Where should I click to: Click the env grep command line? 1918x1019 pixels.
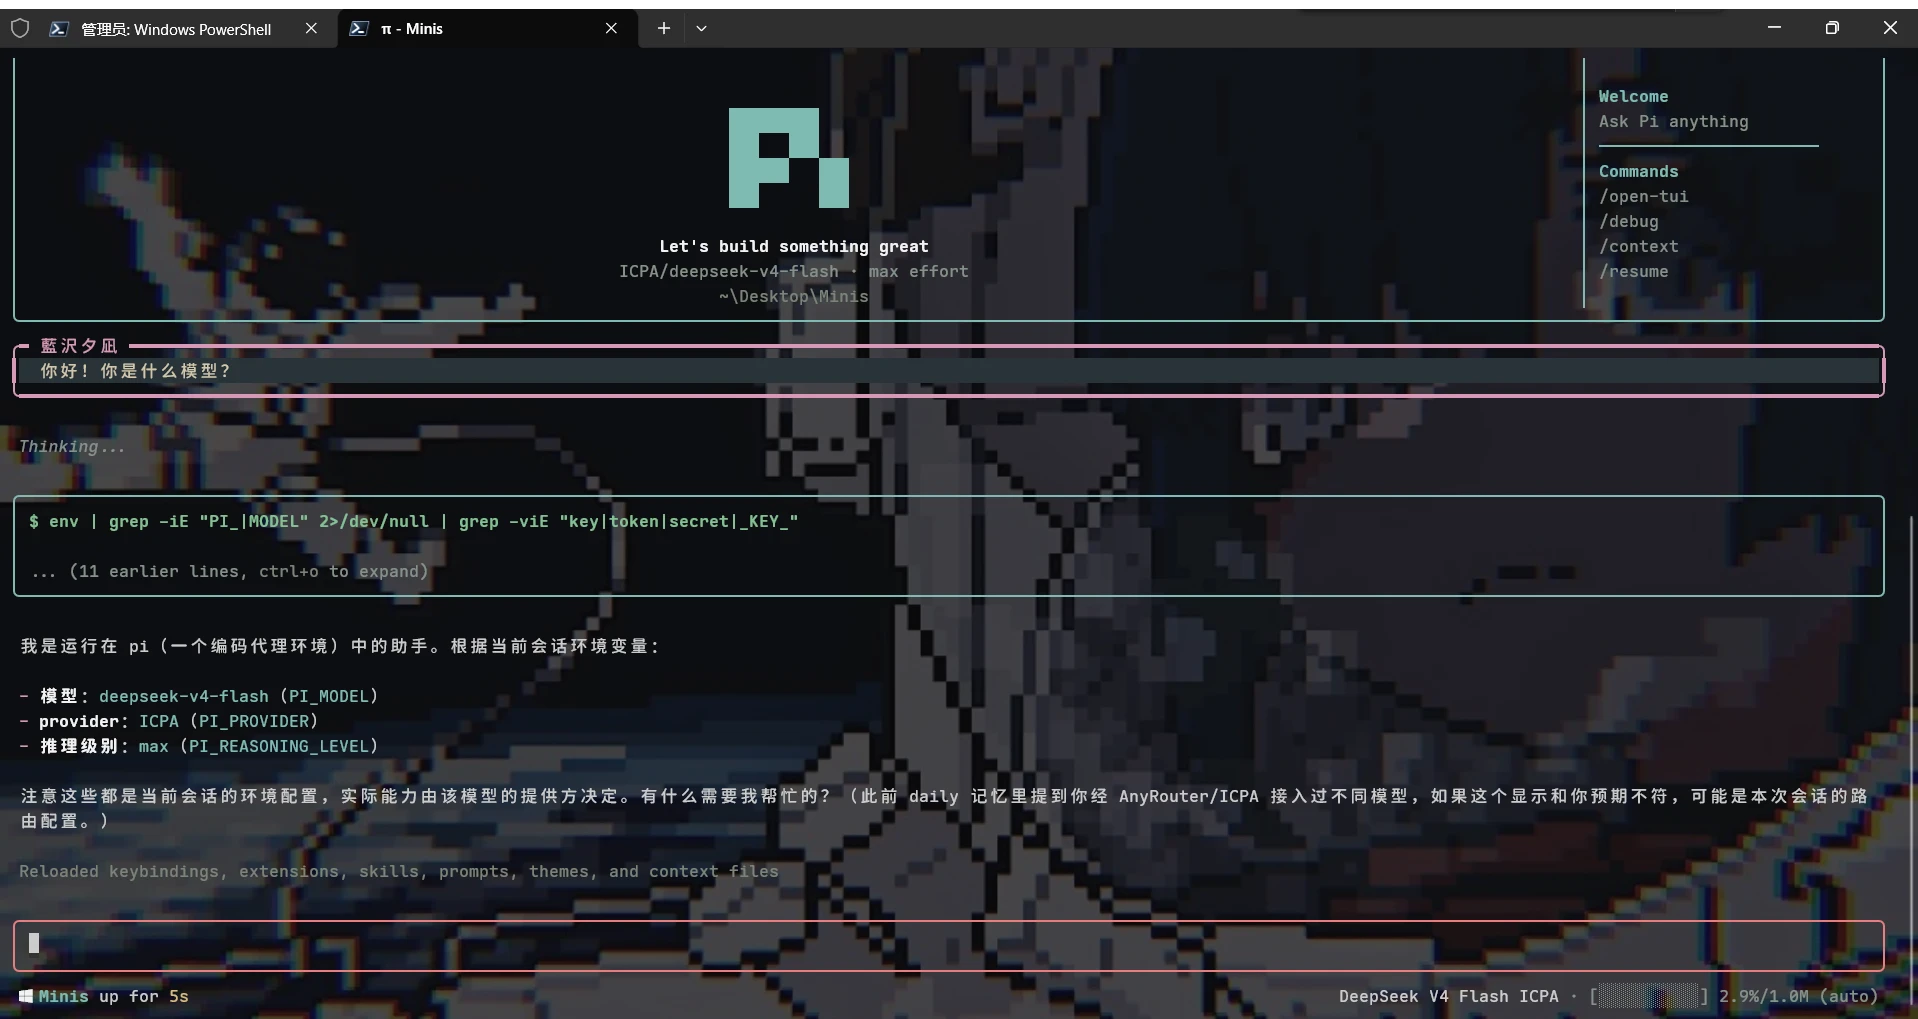point(413,522)
